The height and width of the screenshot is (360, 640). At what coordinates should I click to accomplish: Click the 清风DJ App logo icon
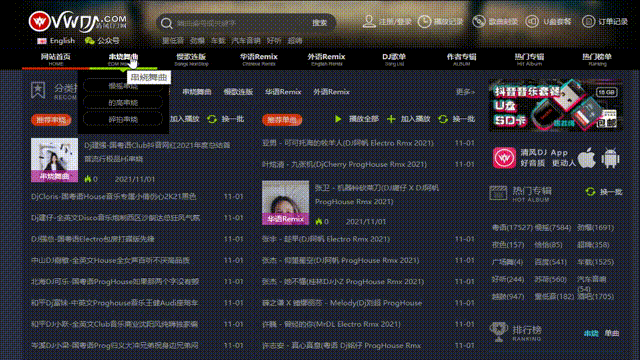(504, 158)
